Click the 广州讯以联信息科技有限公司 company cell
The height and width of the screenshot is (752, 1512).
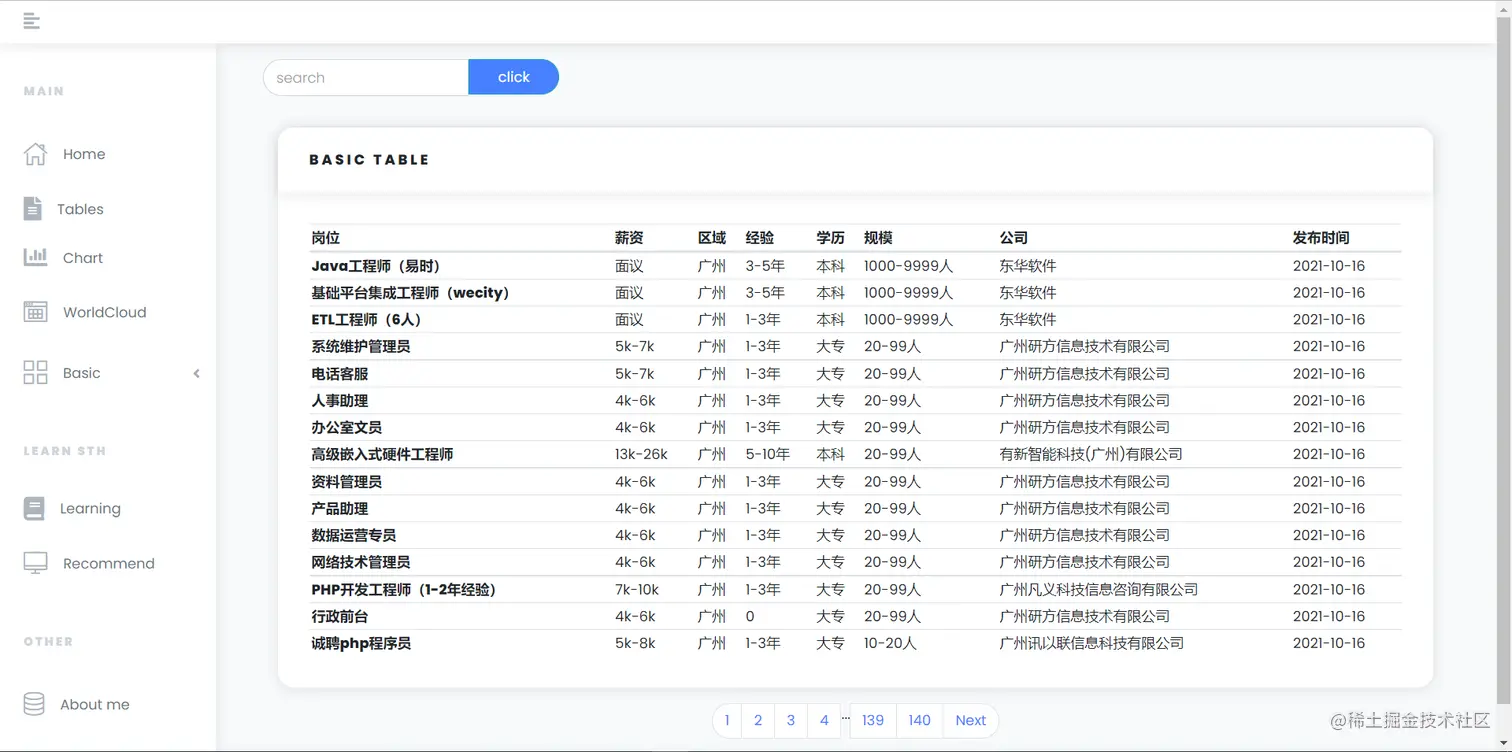pos(1092,644)
